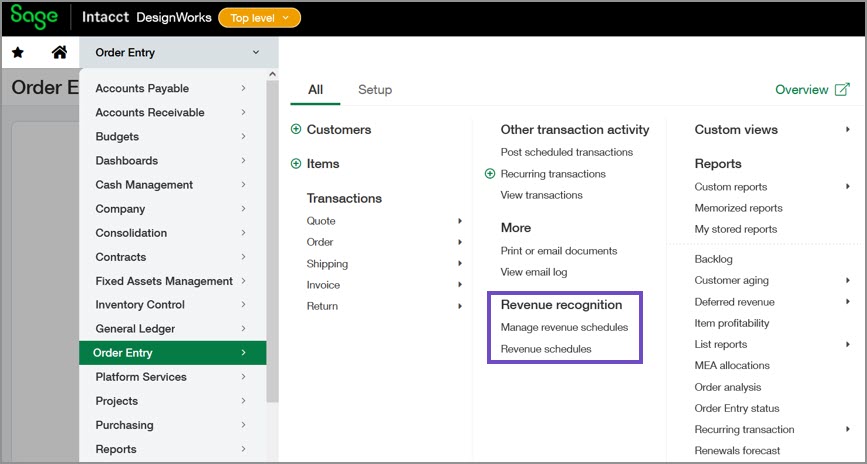Click the module list scrollbar thumb

coord(272,241)
